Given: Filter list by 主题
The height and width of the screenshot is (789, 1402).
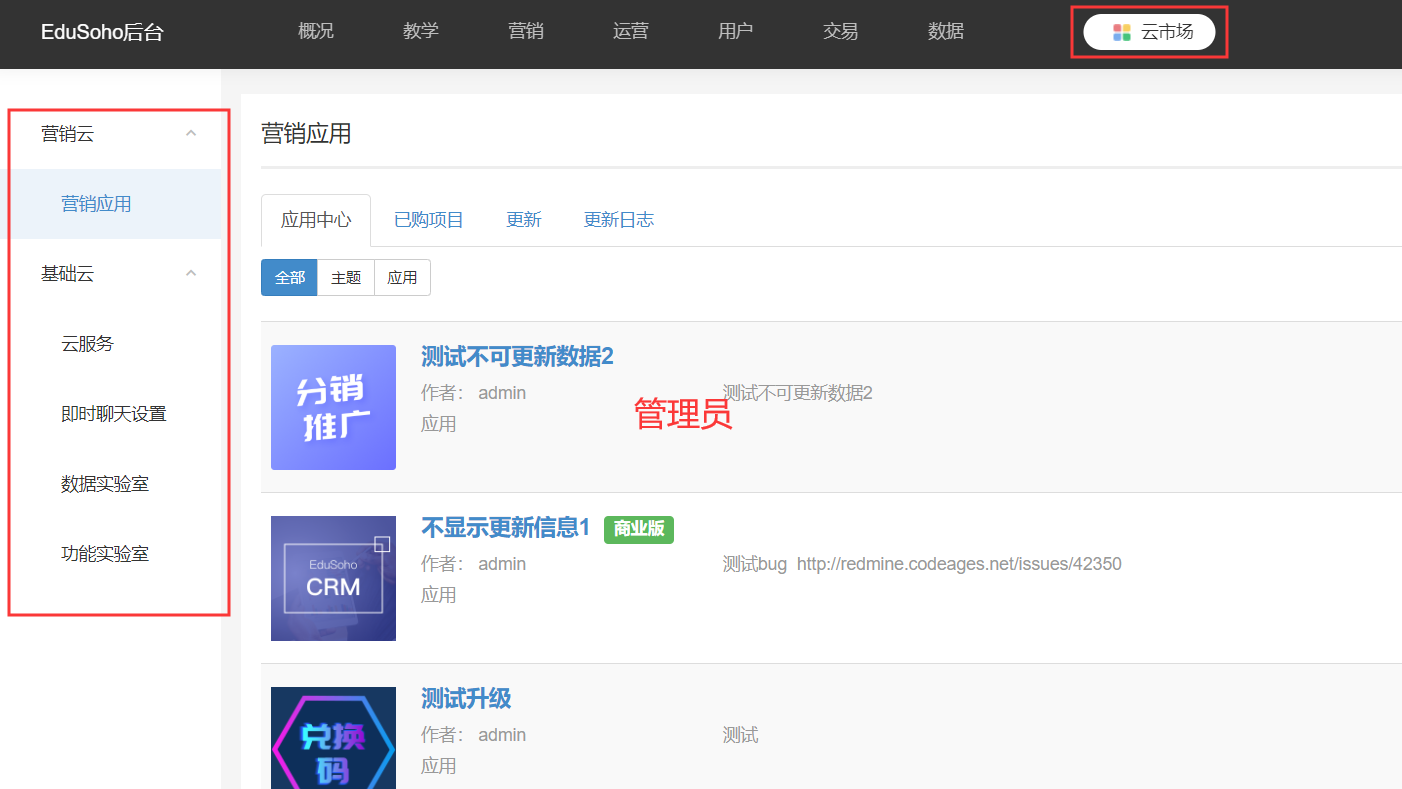Looking at the screenshot, I should pyautogui.click(x=346, y=278).
